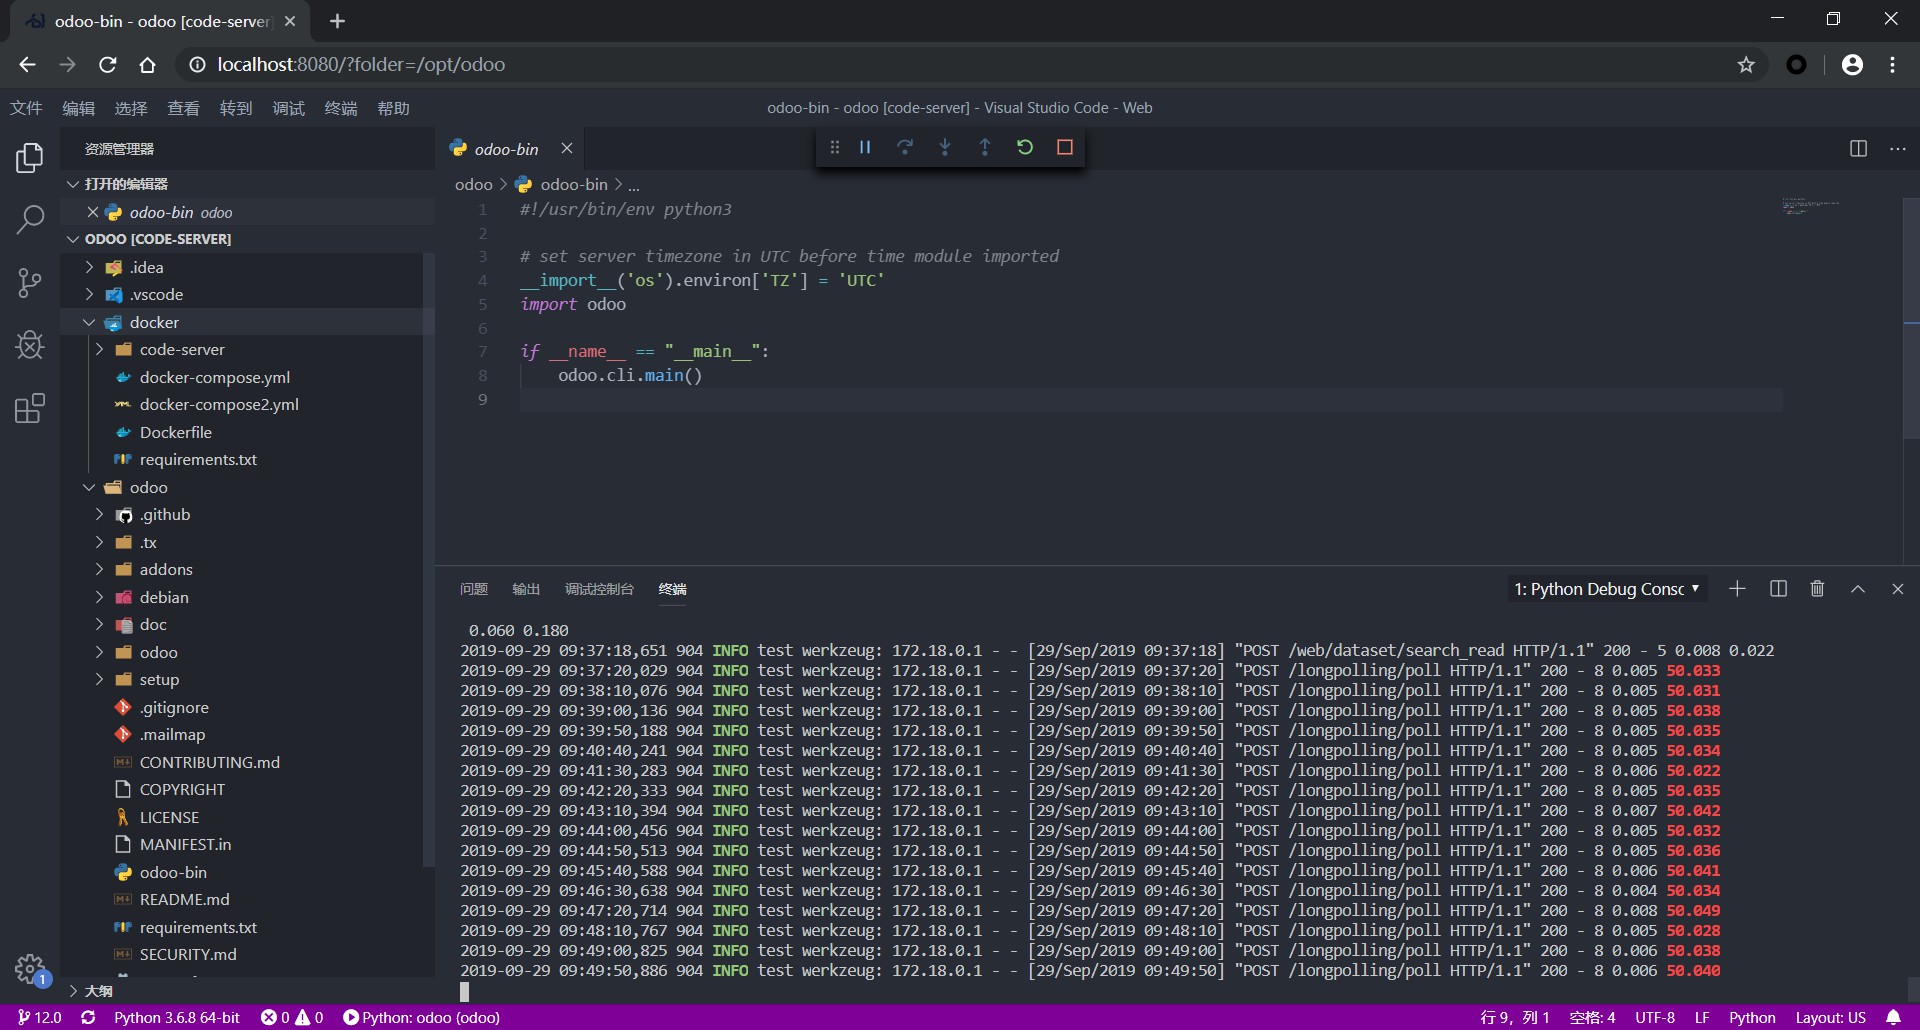Open the Source Control view
Image resolution: width=1920 pixels, height=1030 pixels.
coord(30,283)
